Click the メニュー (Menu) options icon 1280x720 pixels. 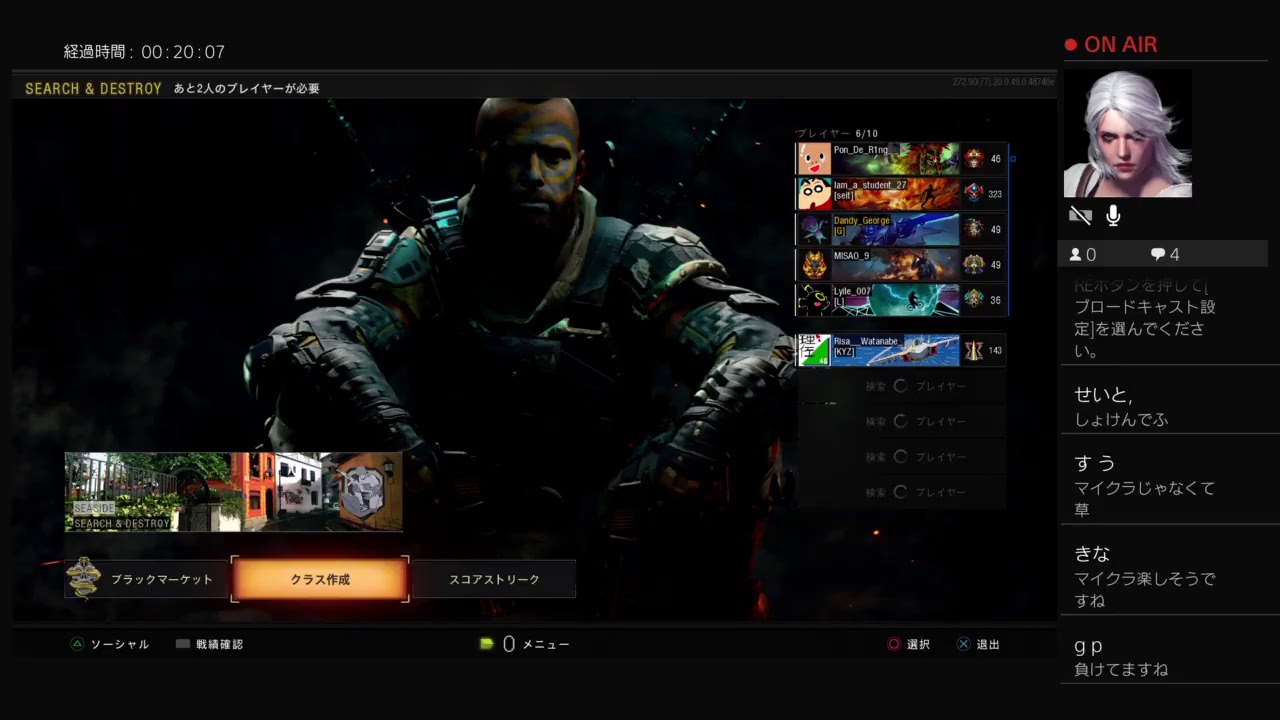coord(487,644)
